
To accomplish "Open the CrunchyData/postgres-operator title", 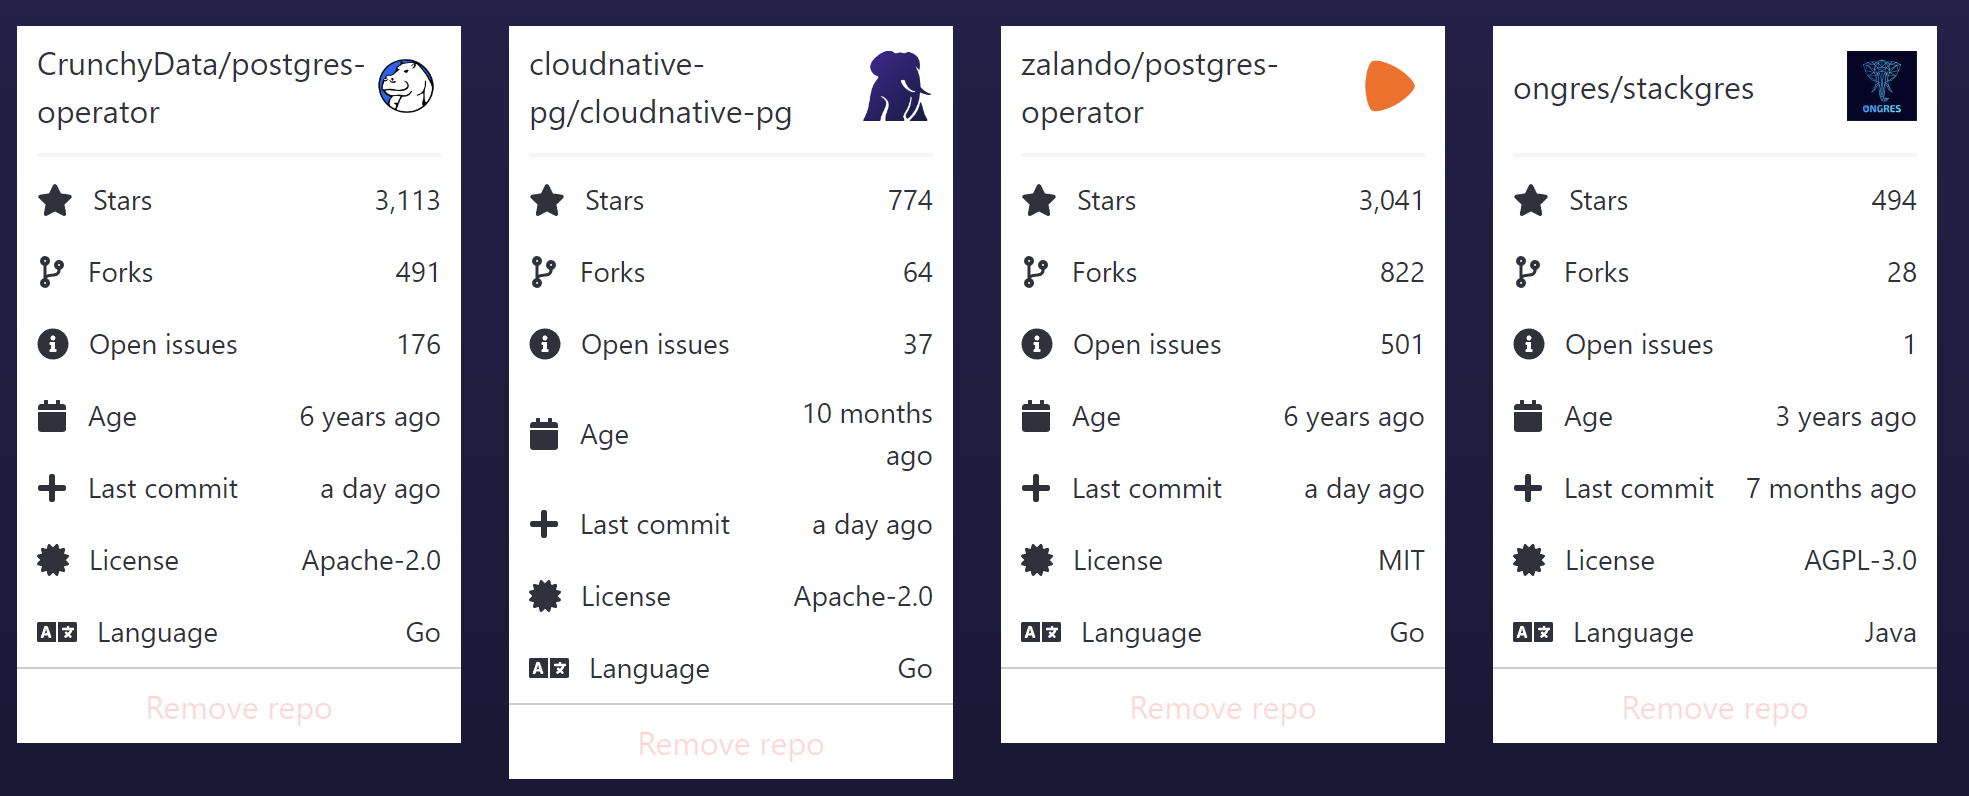I will coord(201,88).
